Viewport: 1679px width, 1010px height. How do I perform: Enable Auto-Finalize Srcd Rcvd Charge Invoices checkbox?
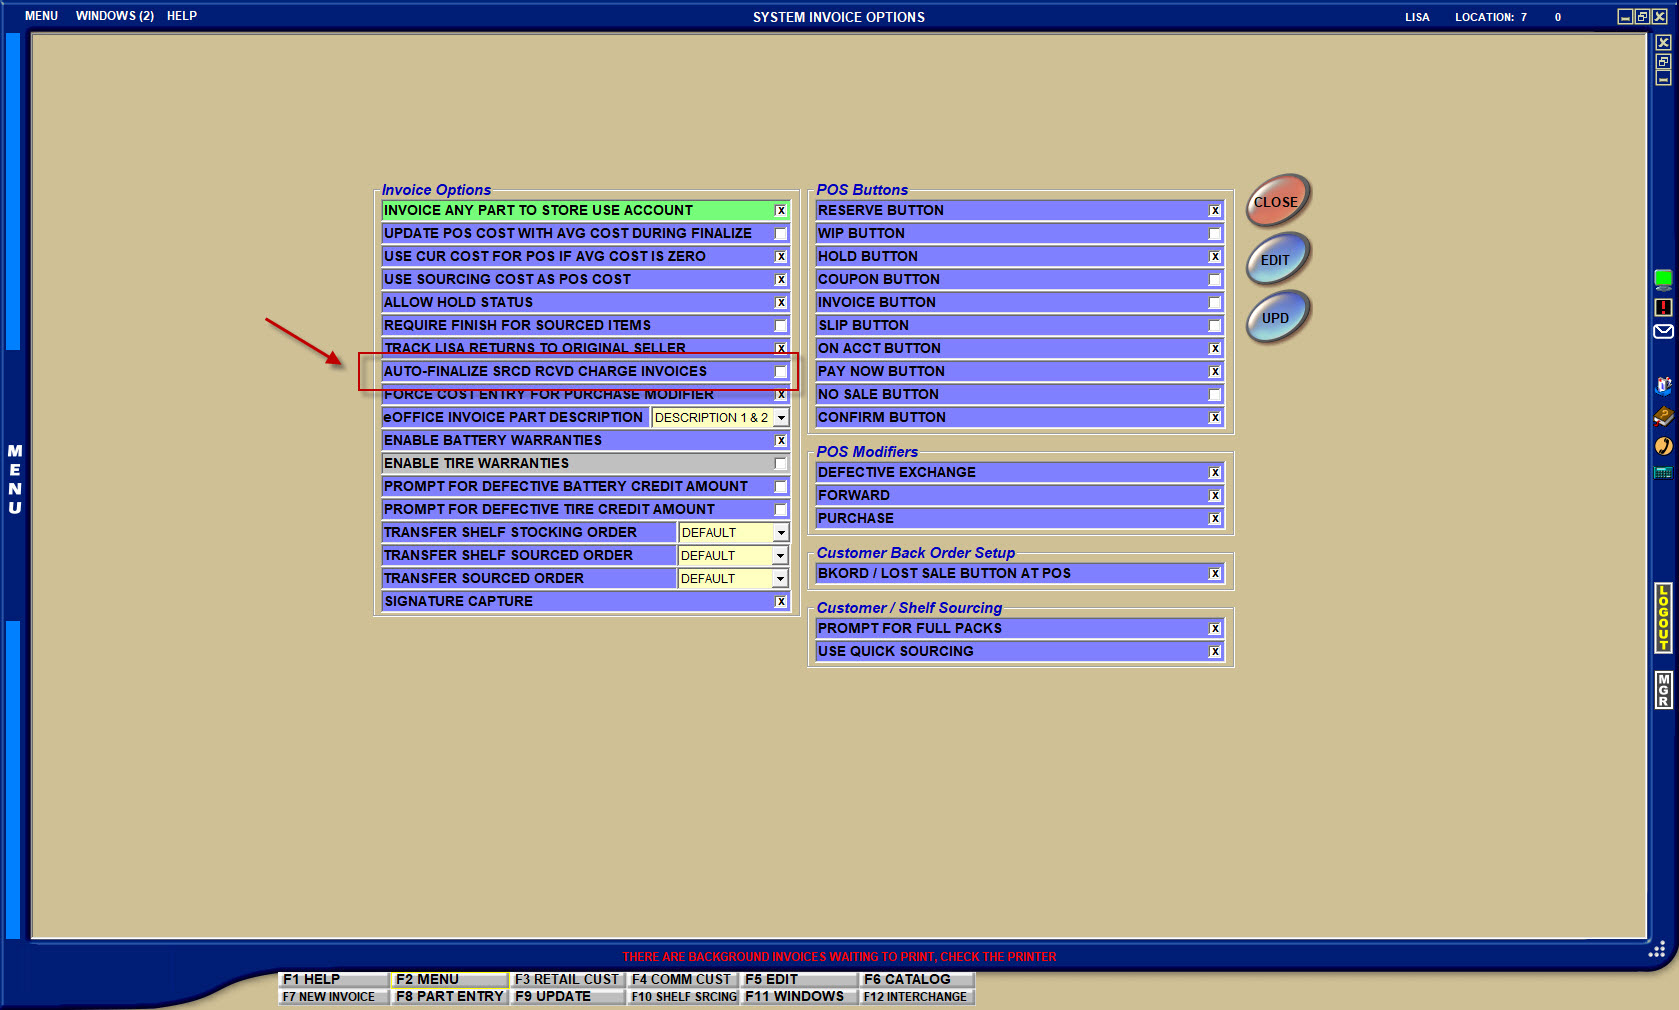pyautogui.click(x=781, y=372)
